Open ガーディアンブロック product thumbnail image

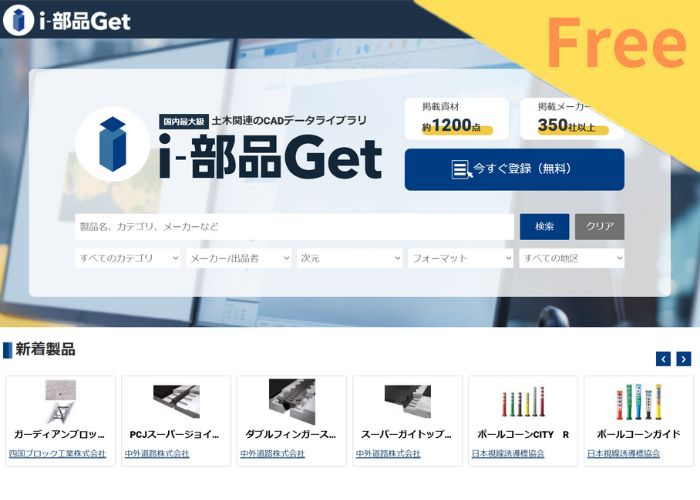coord(60,401)
